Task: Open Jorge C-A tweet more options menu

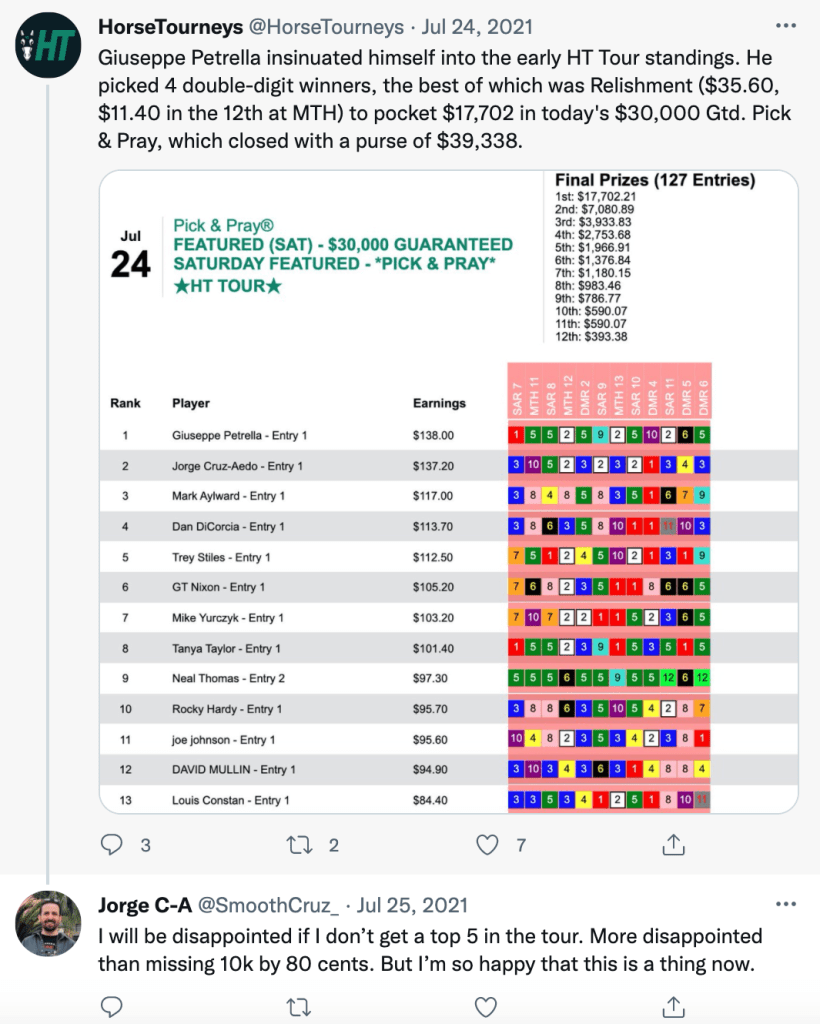Action: (x=787, y=906)
